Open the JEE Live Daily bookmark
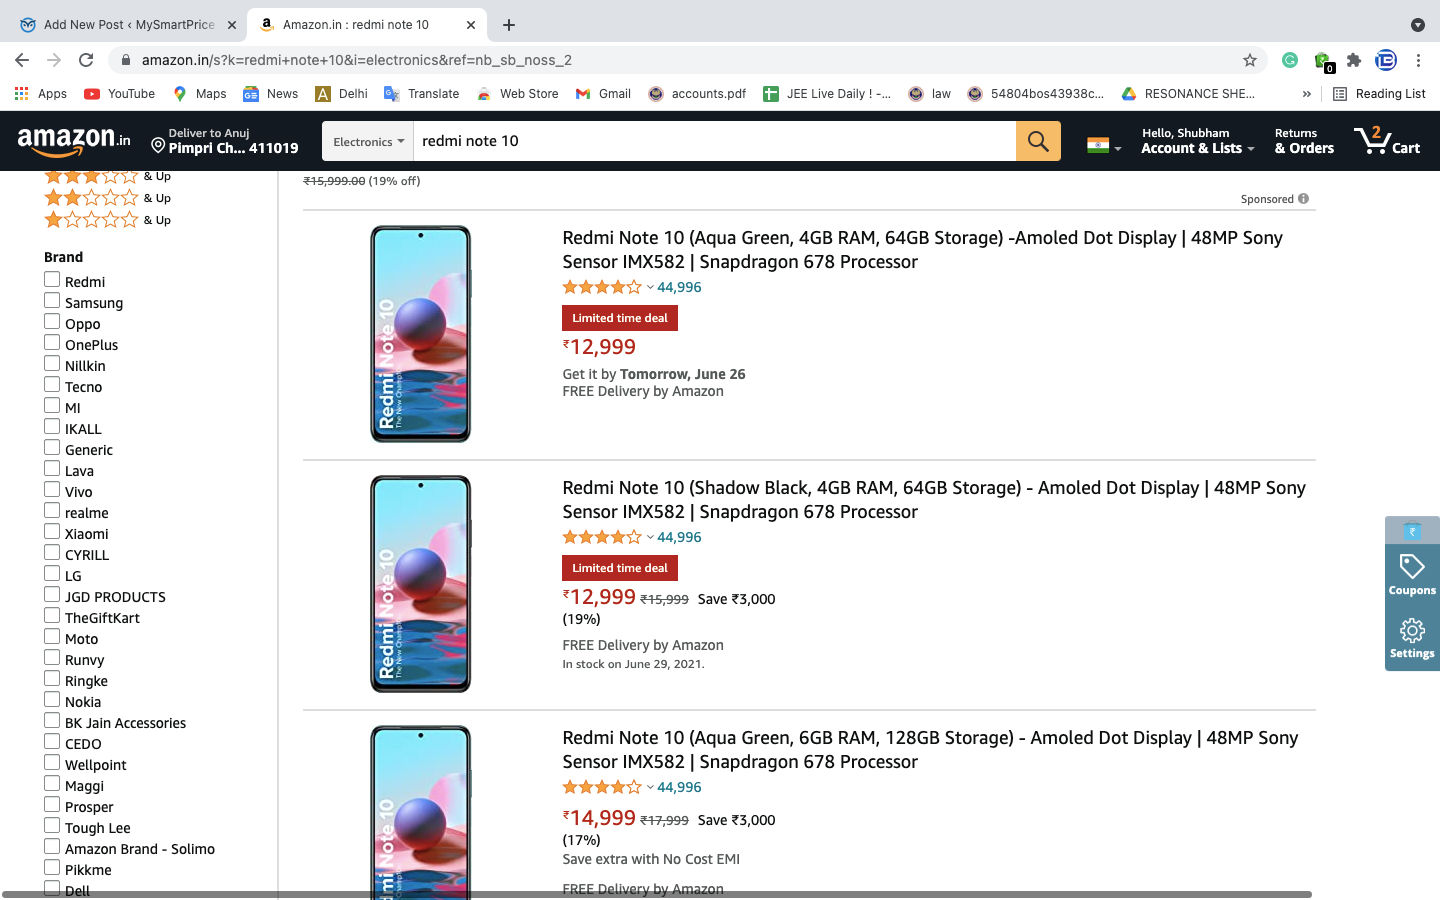Screen dimensions: 1440x900 click(x=827, y=93)
